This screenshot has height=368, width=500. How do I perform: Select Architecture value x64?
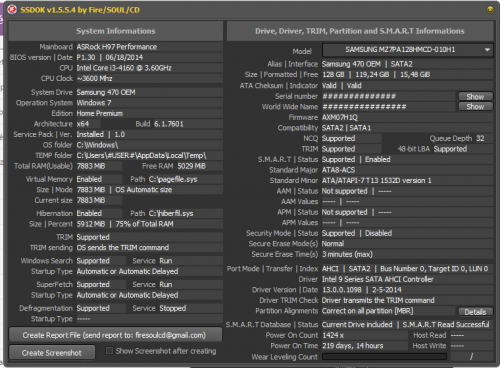[83, 124]
